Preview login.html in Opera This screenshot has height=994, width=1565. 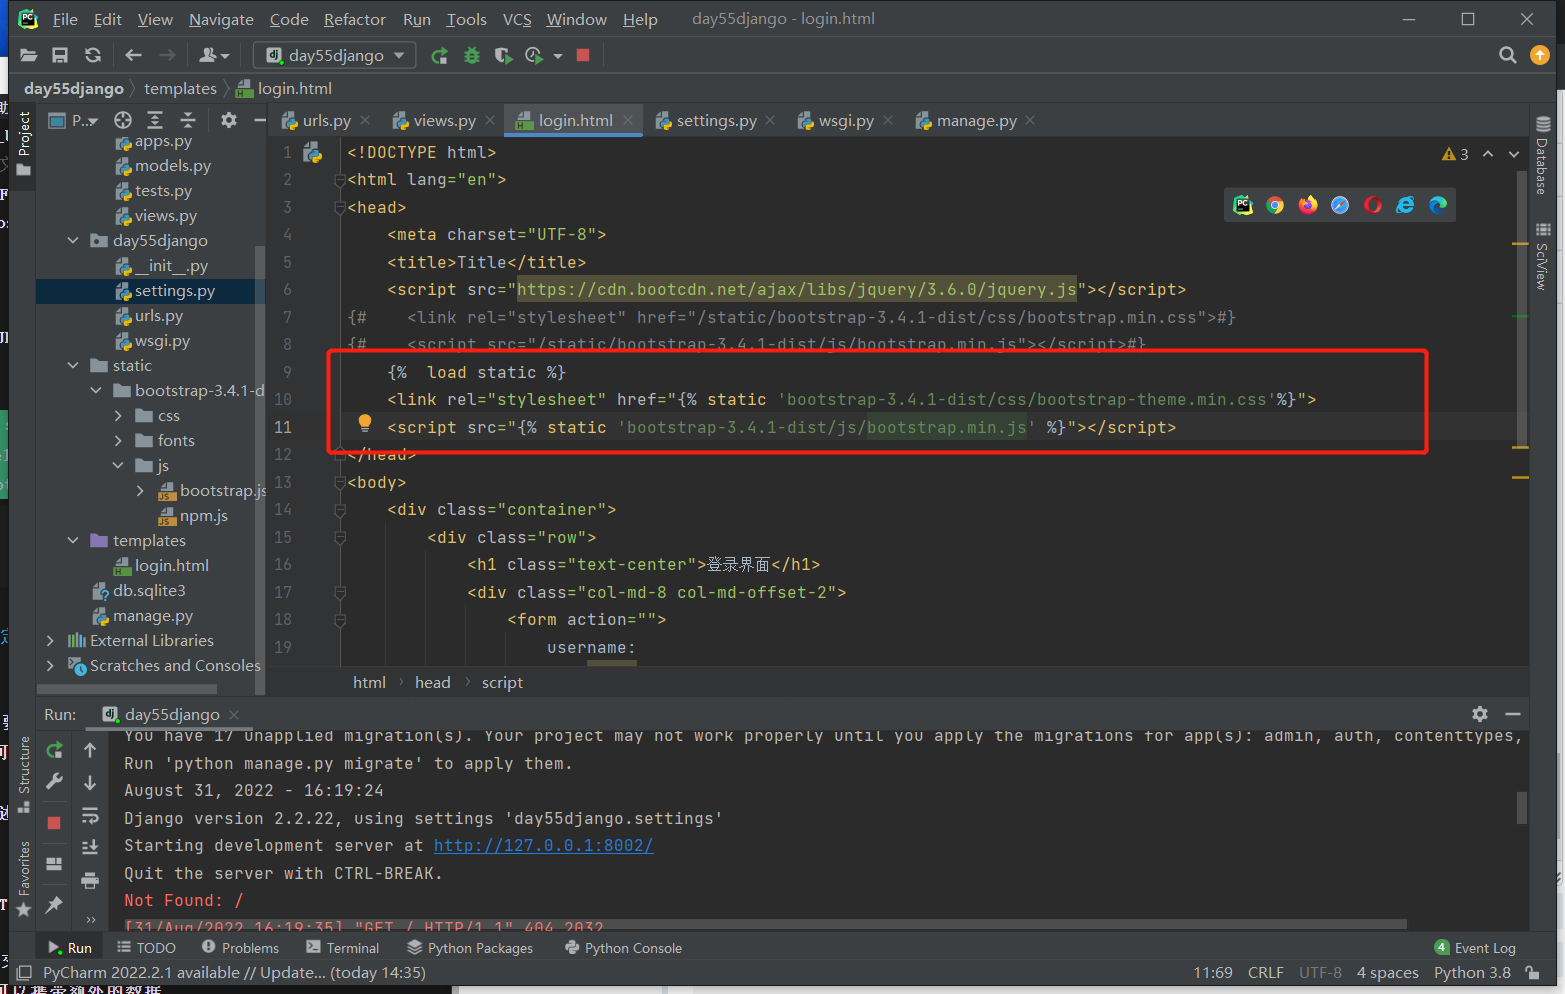[1373, 205]
